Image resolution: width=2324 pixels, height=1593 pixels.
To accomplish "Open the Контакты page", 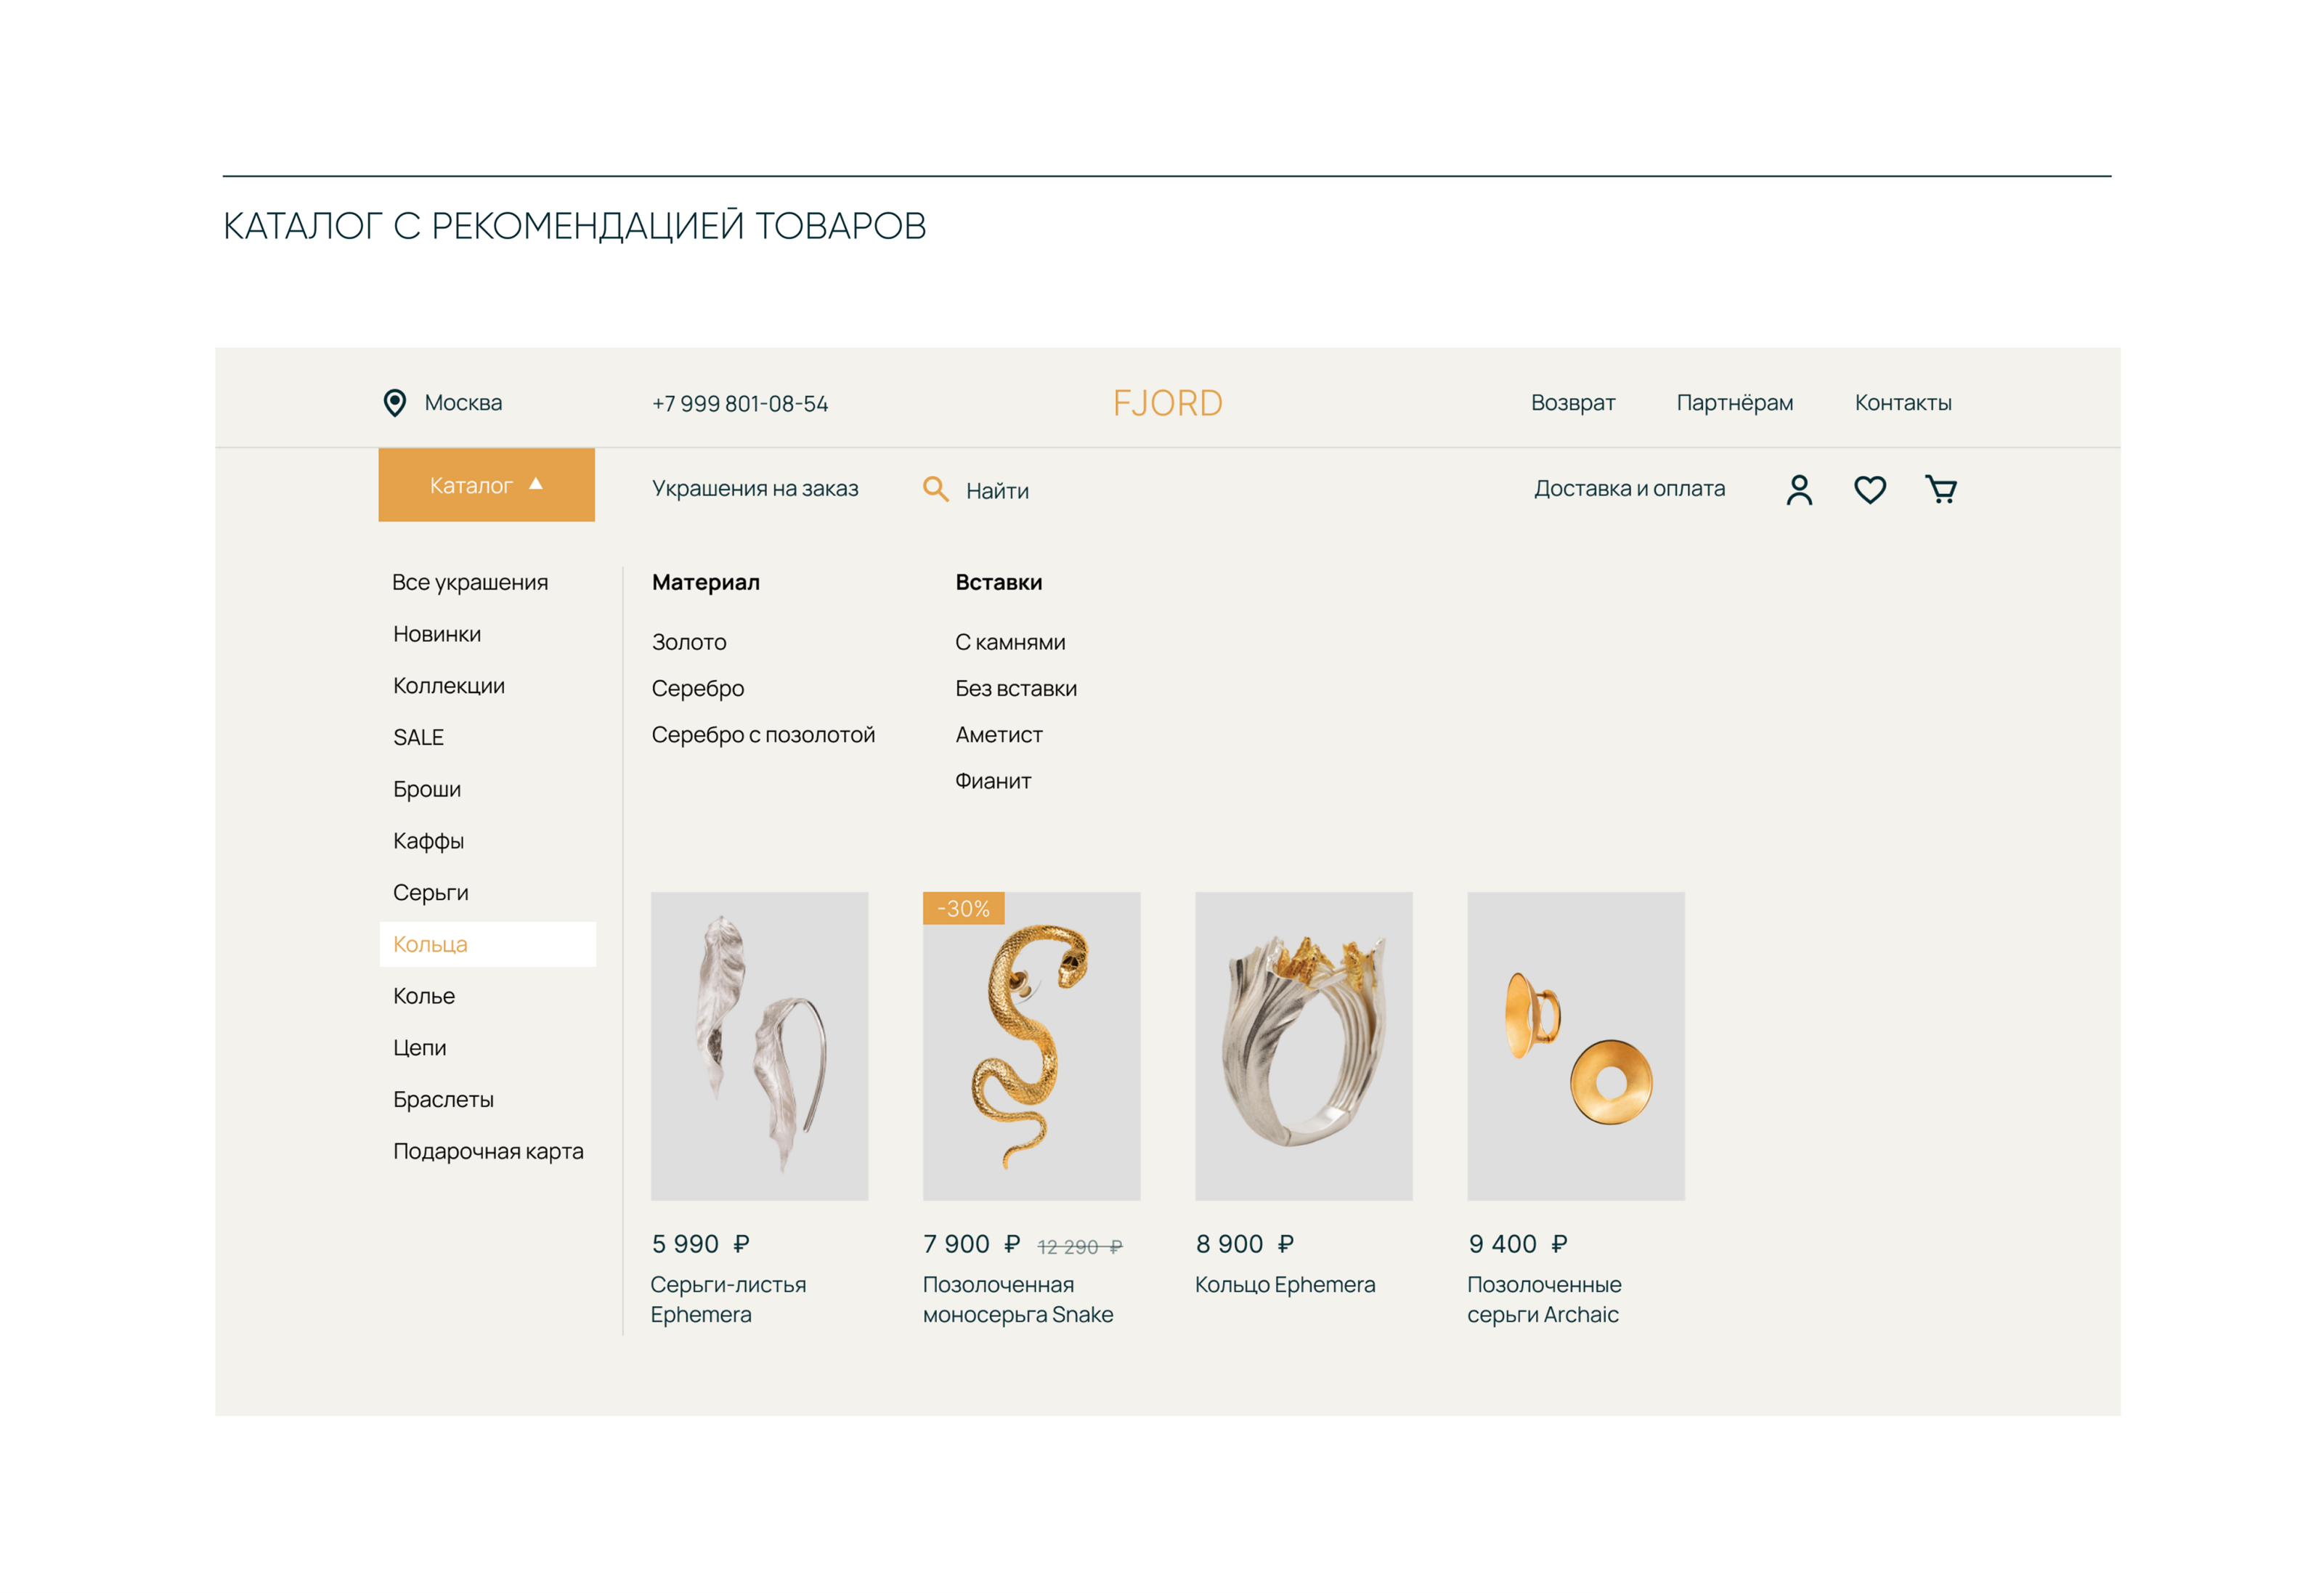I will click(1902, 403).
